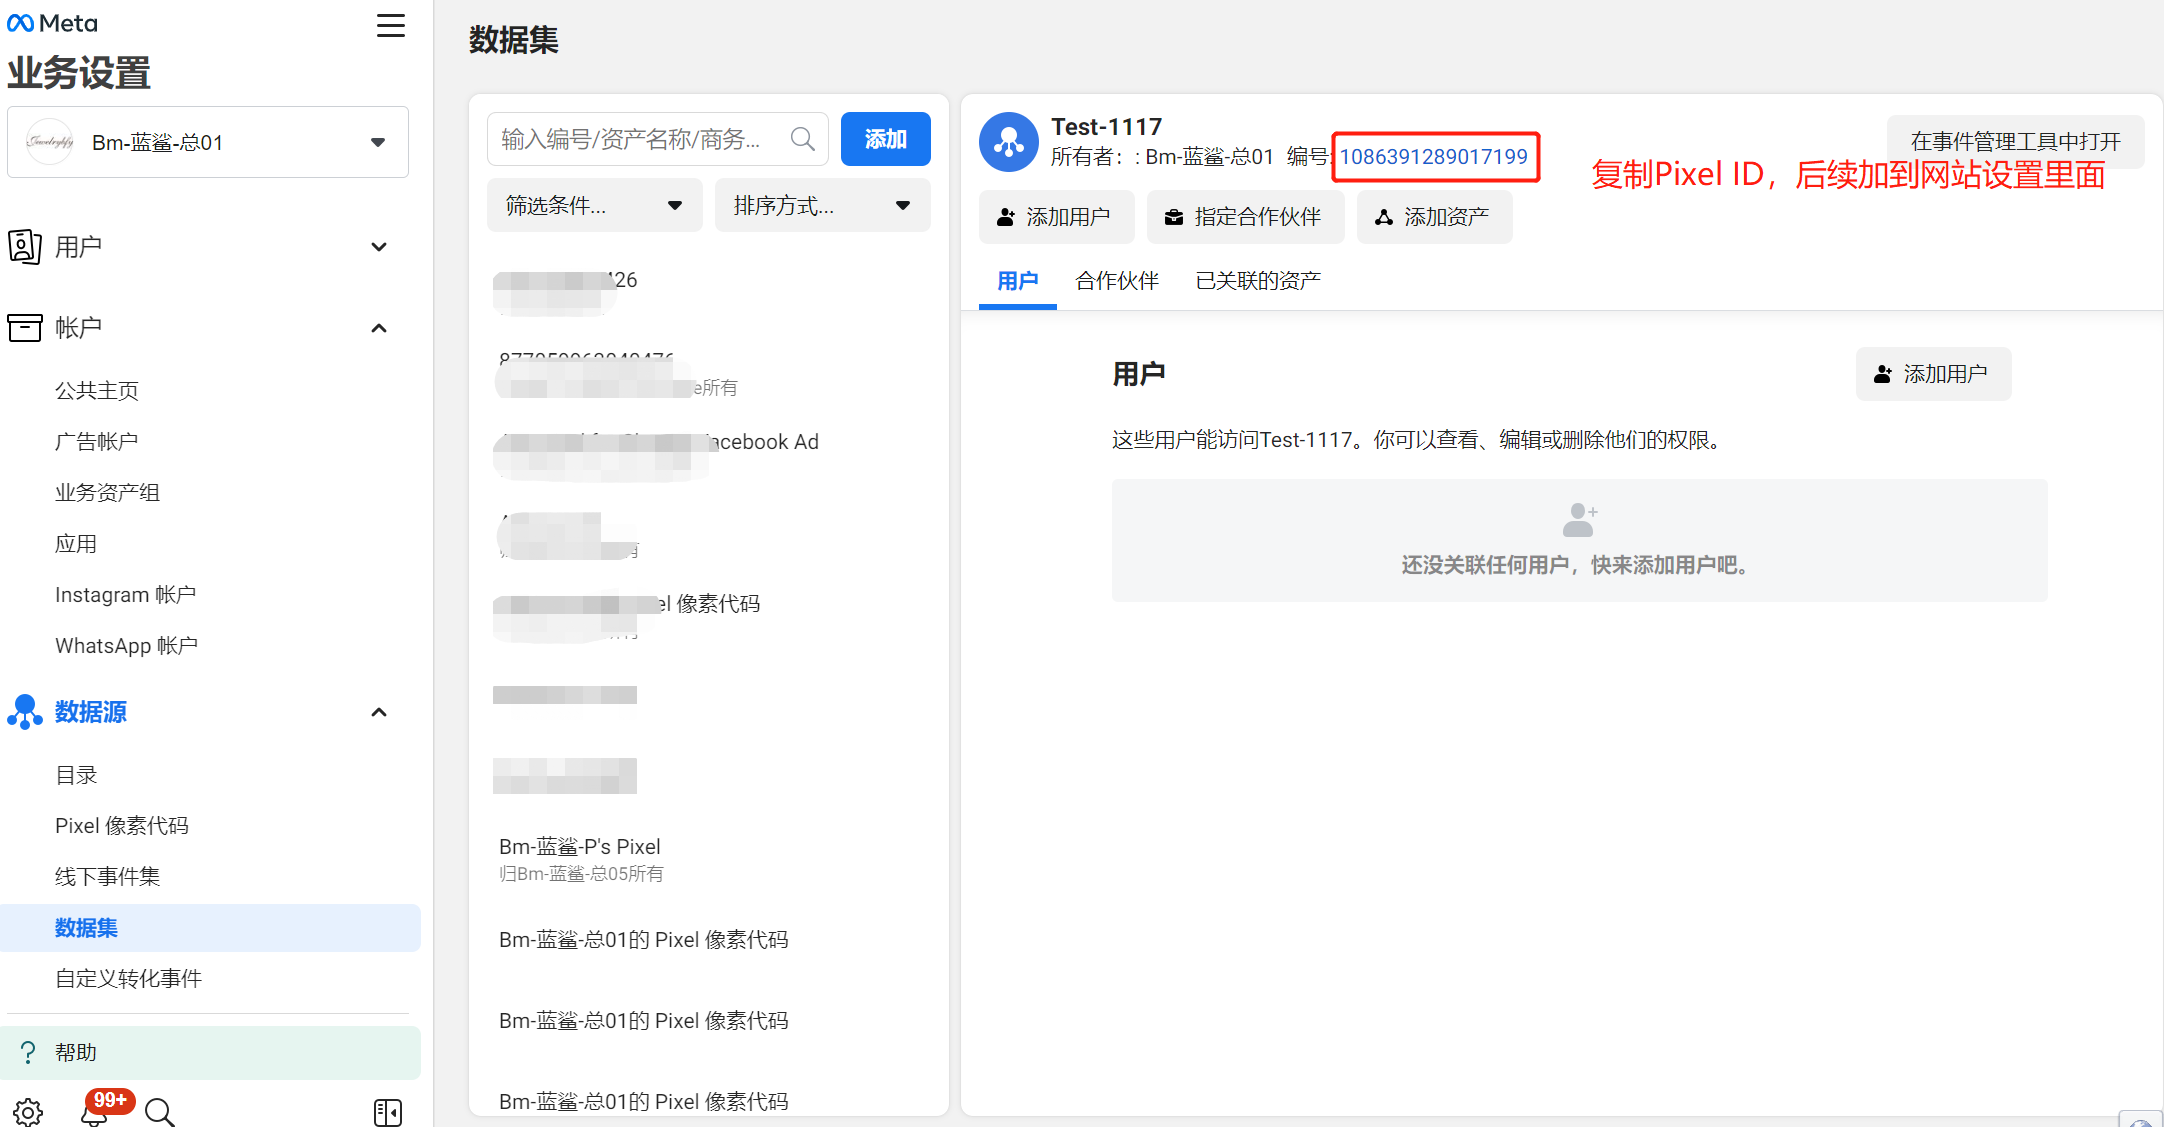Open 业务资产组 in sidebar

coord(107,492)
